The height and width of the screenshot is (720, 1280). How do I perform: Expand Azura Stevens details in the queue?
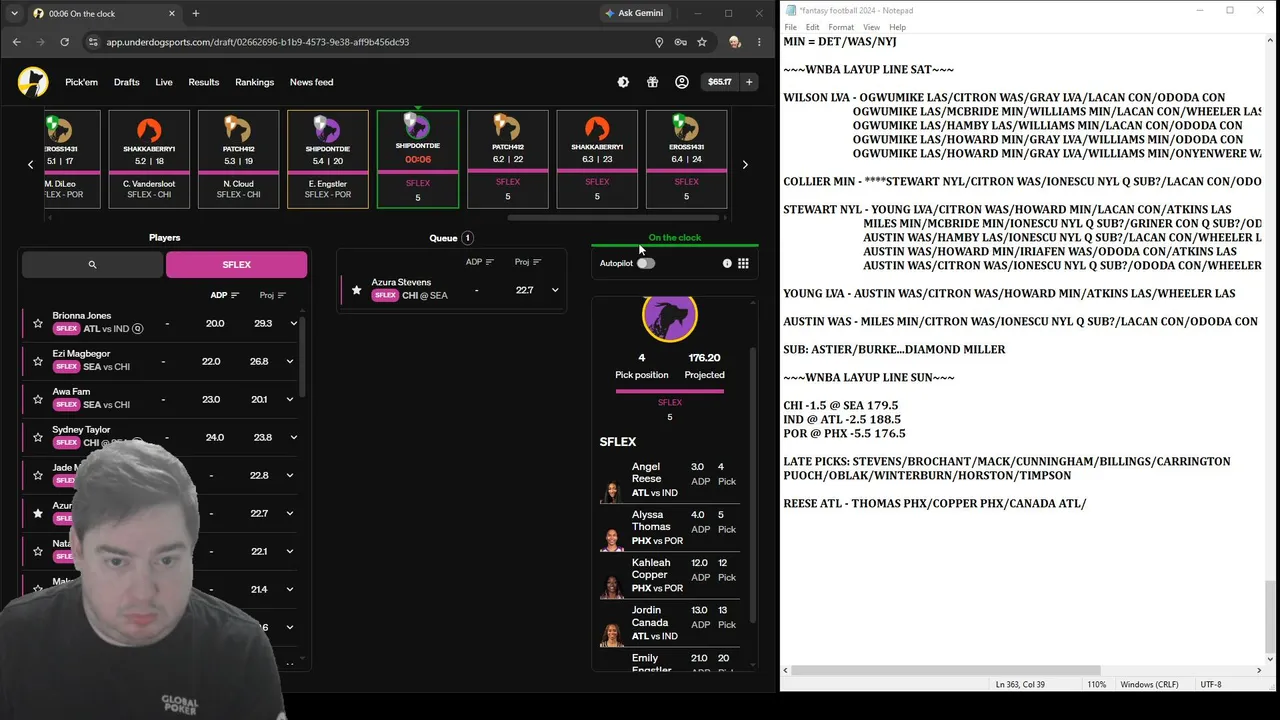pyautogui.click(x=555, y=290)
